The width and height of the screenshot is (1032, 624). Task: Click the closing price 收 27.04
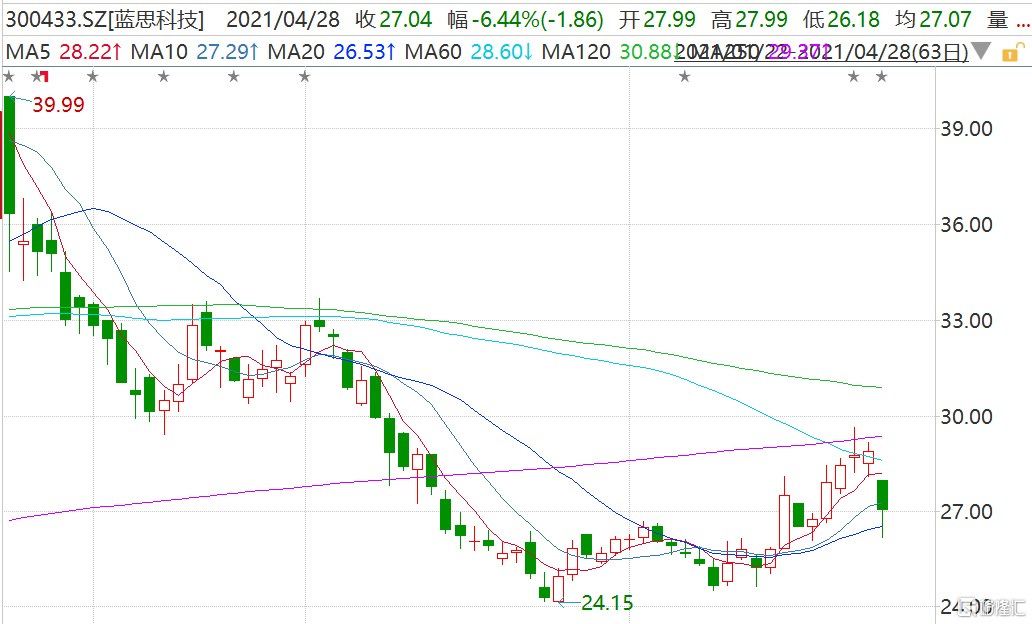click(394, 20)
